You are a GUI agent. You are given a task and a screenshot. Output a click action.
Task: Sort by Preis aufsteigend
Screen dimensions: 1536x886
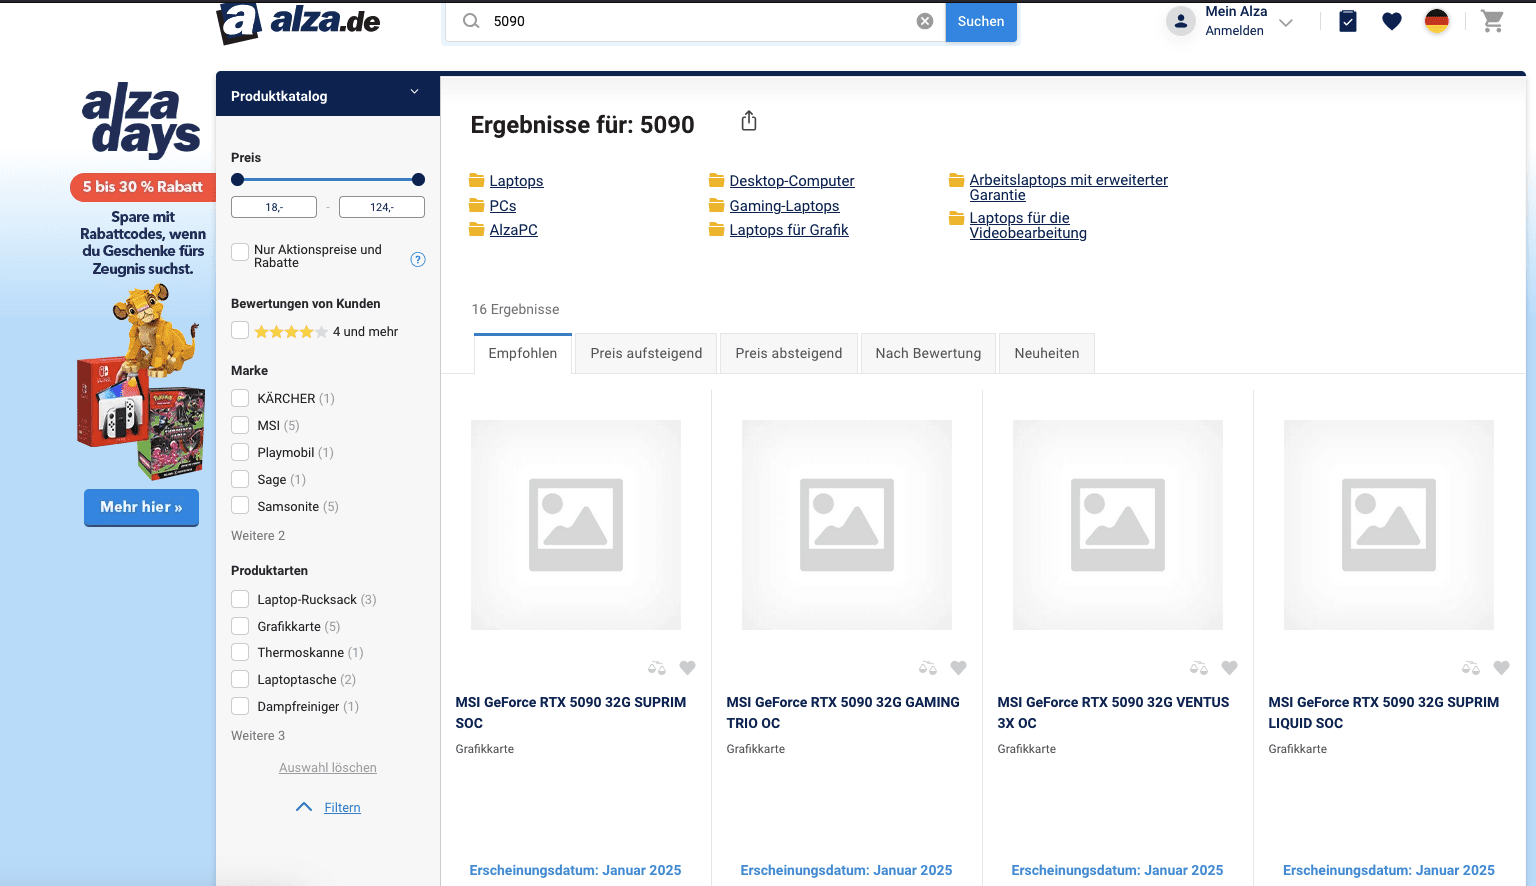point(646,353)
